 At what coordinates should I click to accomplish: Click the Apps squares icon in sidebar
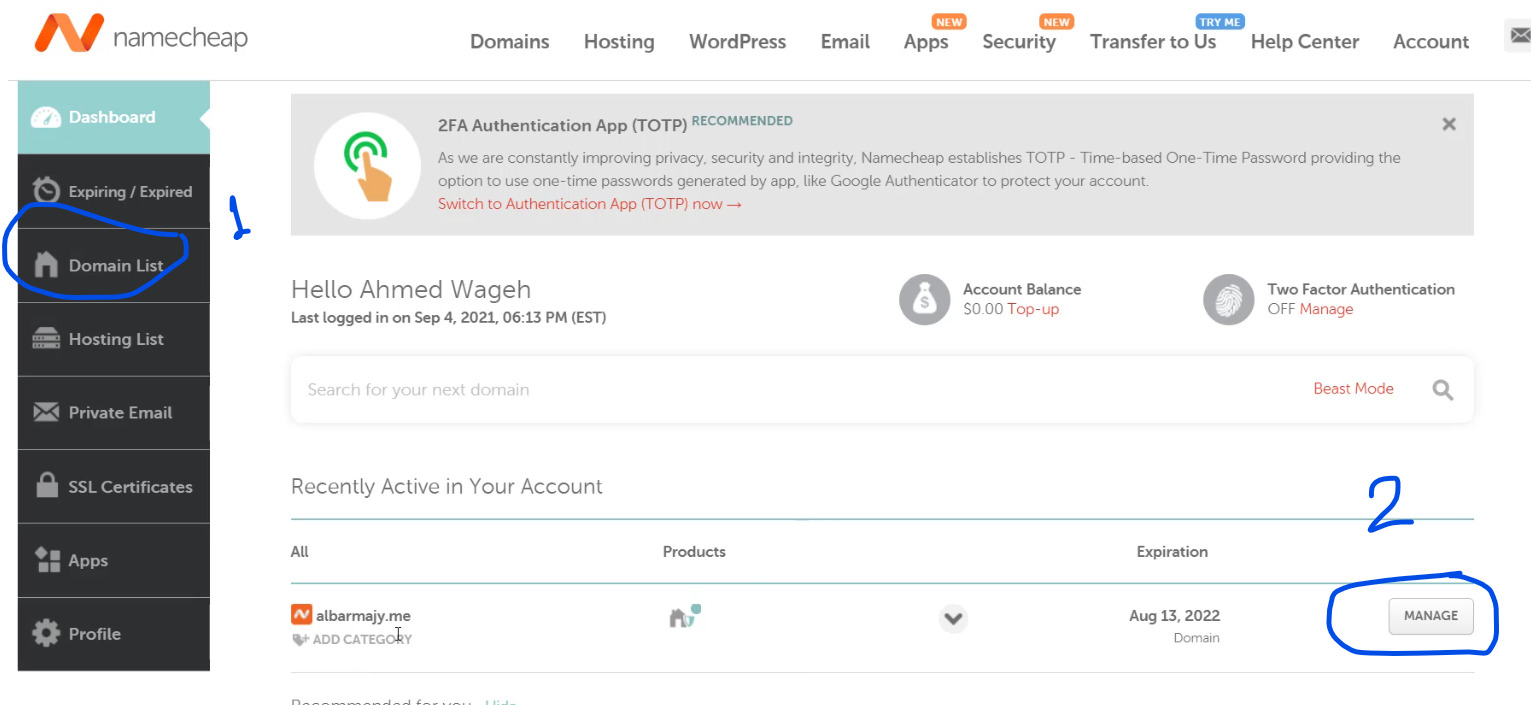click(x=47, y=560)
